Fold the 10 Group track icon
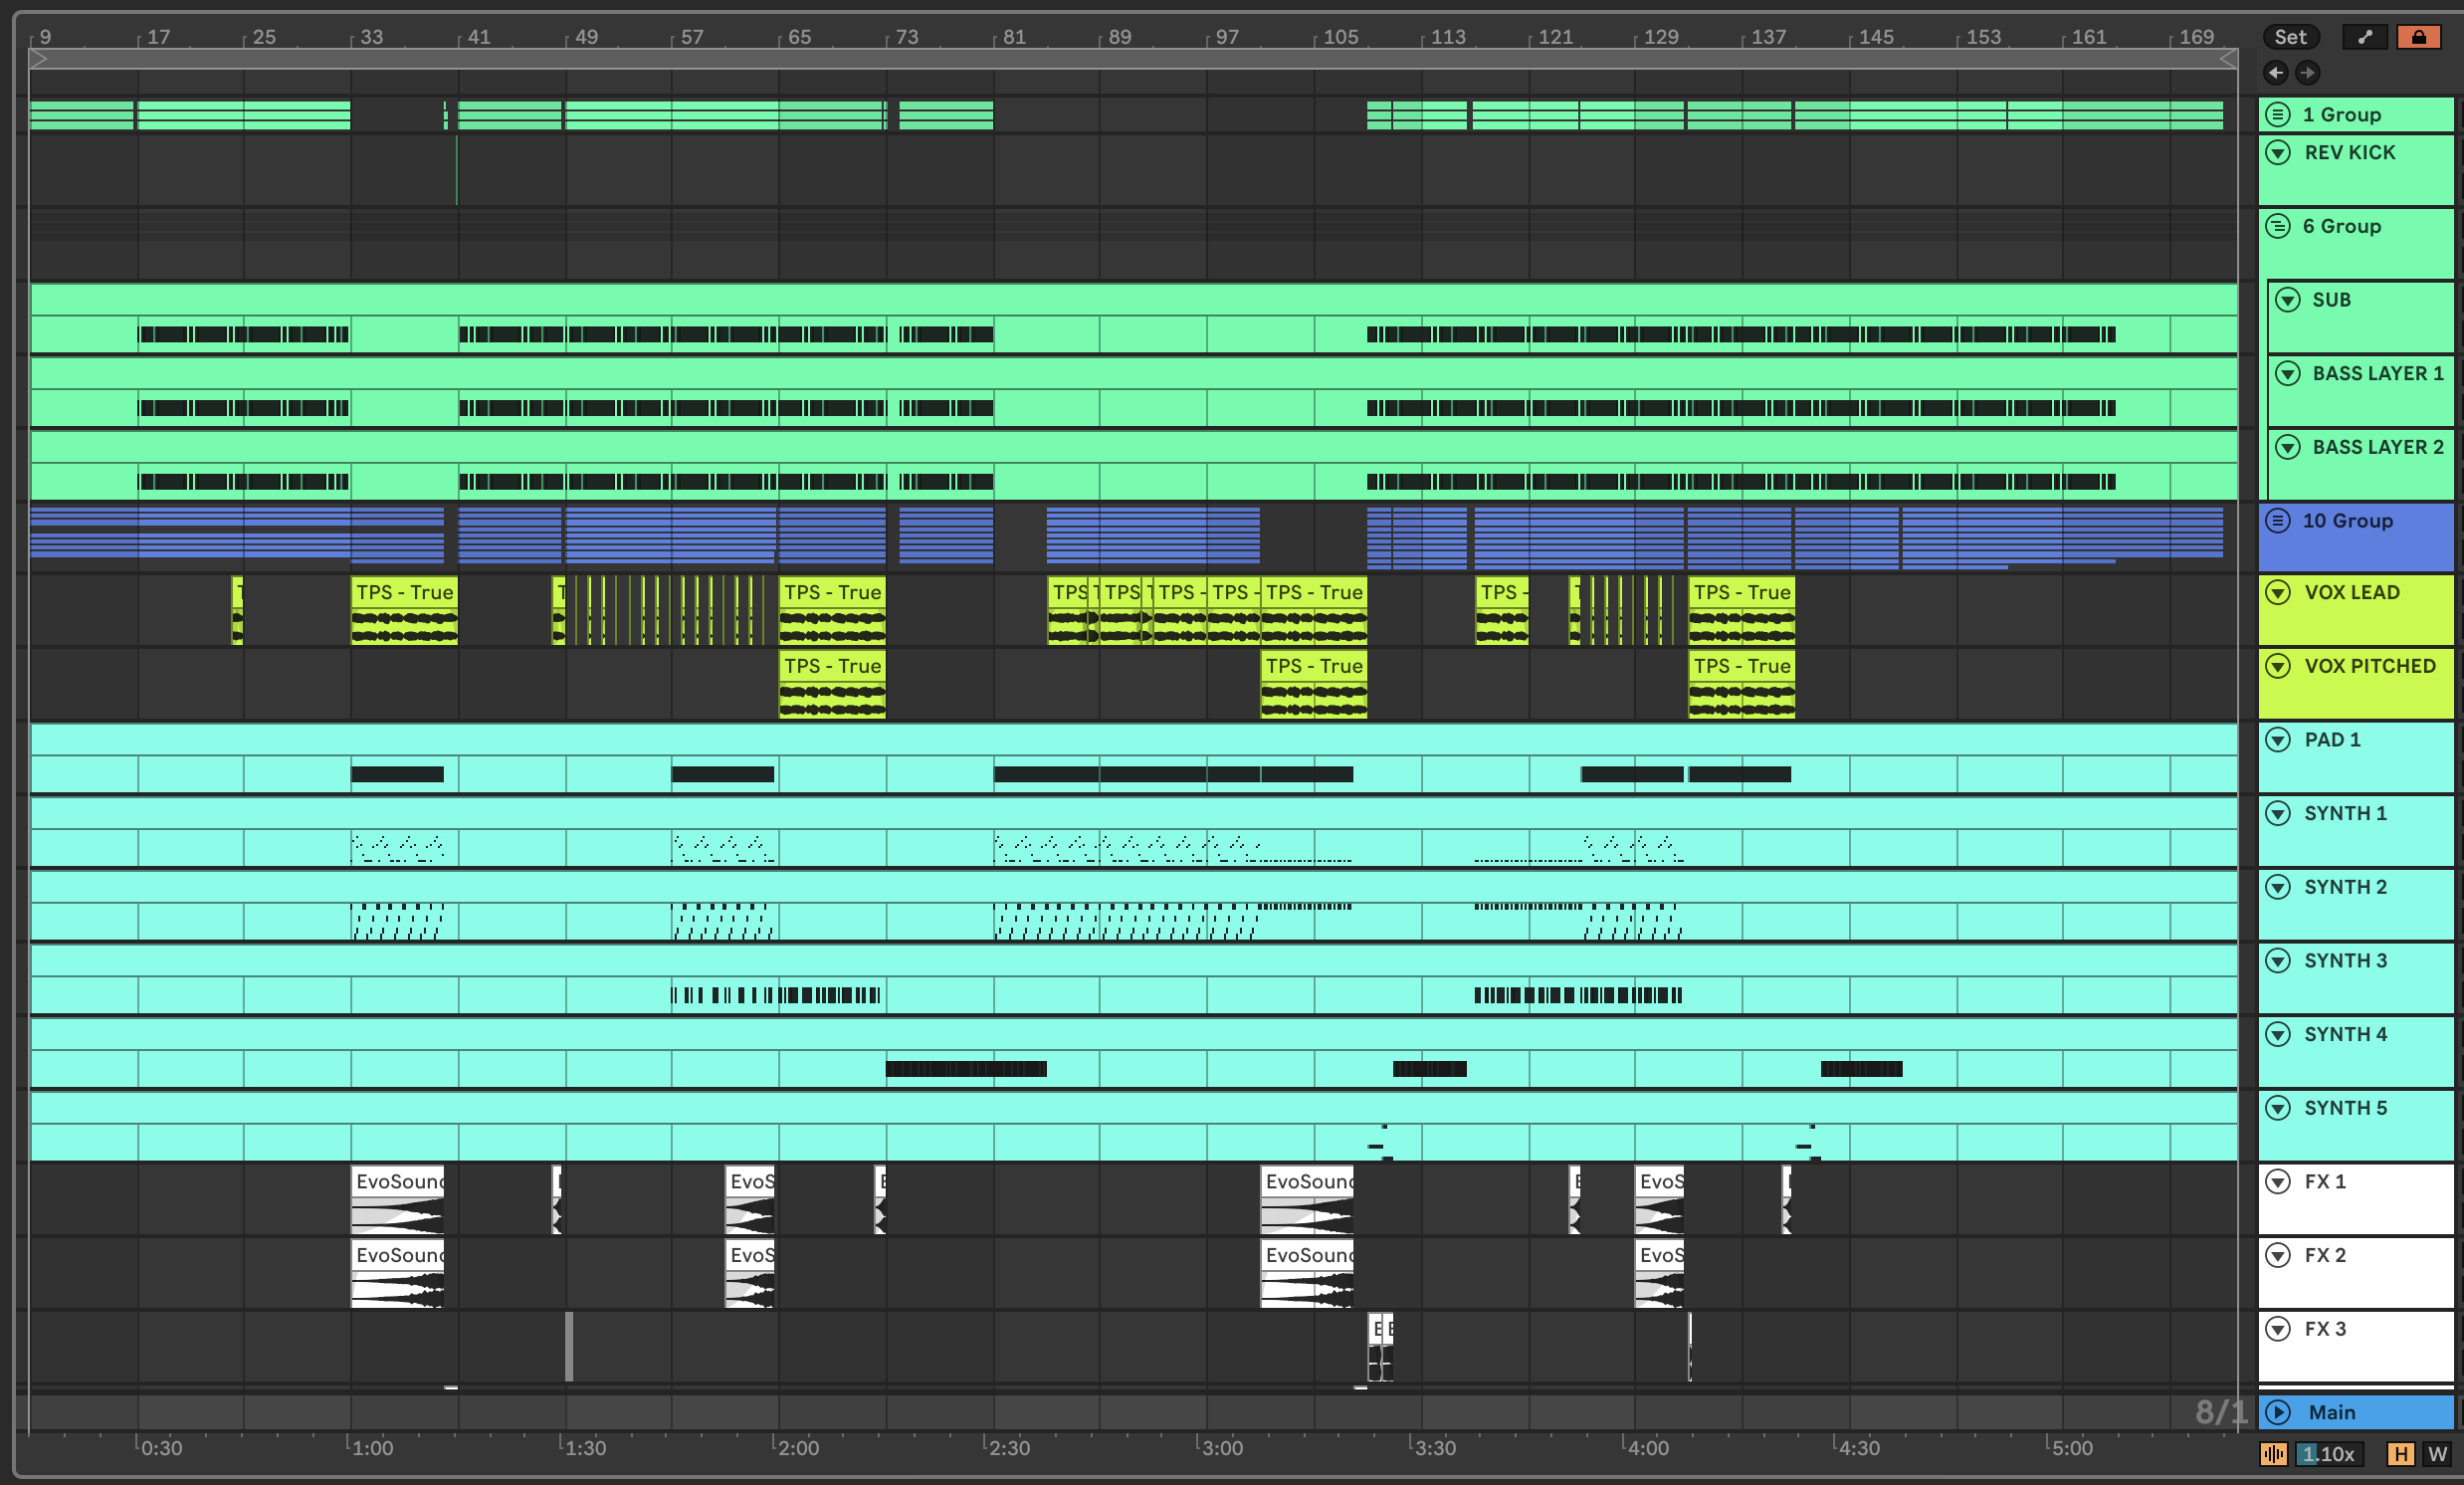Image resolution: width=2464 pixels, height=1485 pixels. tap(2278, 520)
